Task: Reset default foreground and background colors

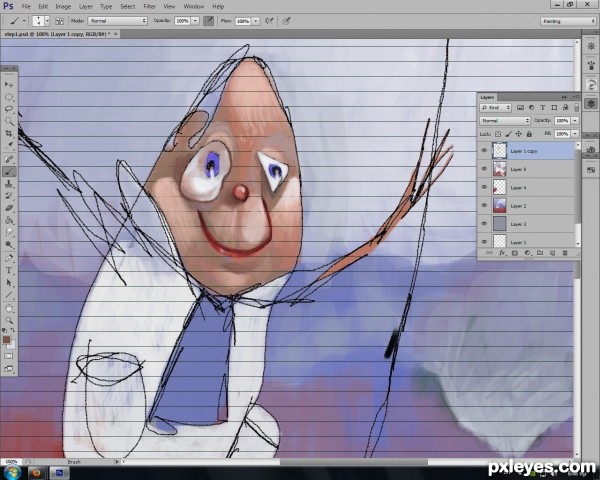Action: click(4, 330)
